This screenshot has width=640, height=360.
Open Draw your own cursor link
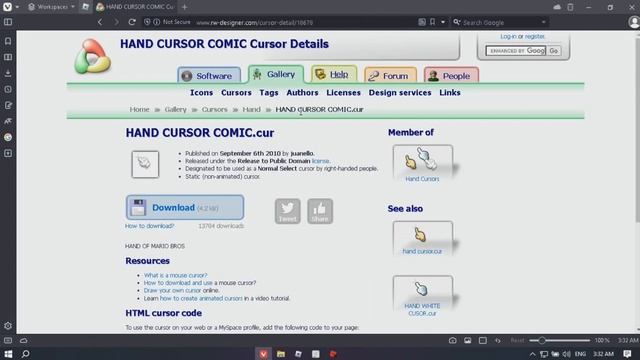tap(172, 290)
